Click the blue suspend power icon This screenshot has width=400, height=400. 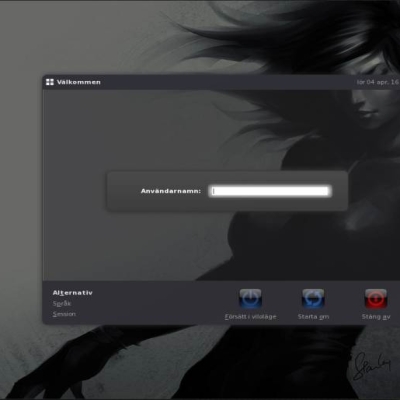click(x=250, y=298)
